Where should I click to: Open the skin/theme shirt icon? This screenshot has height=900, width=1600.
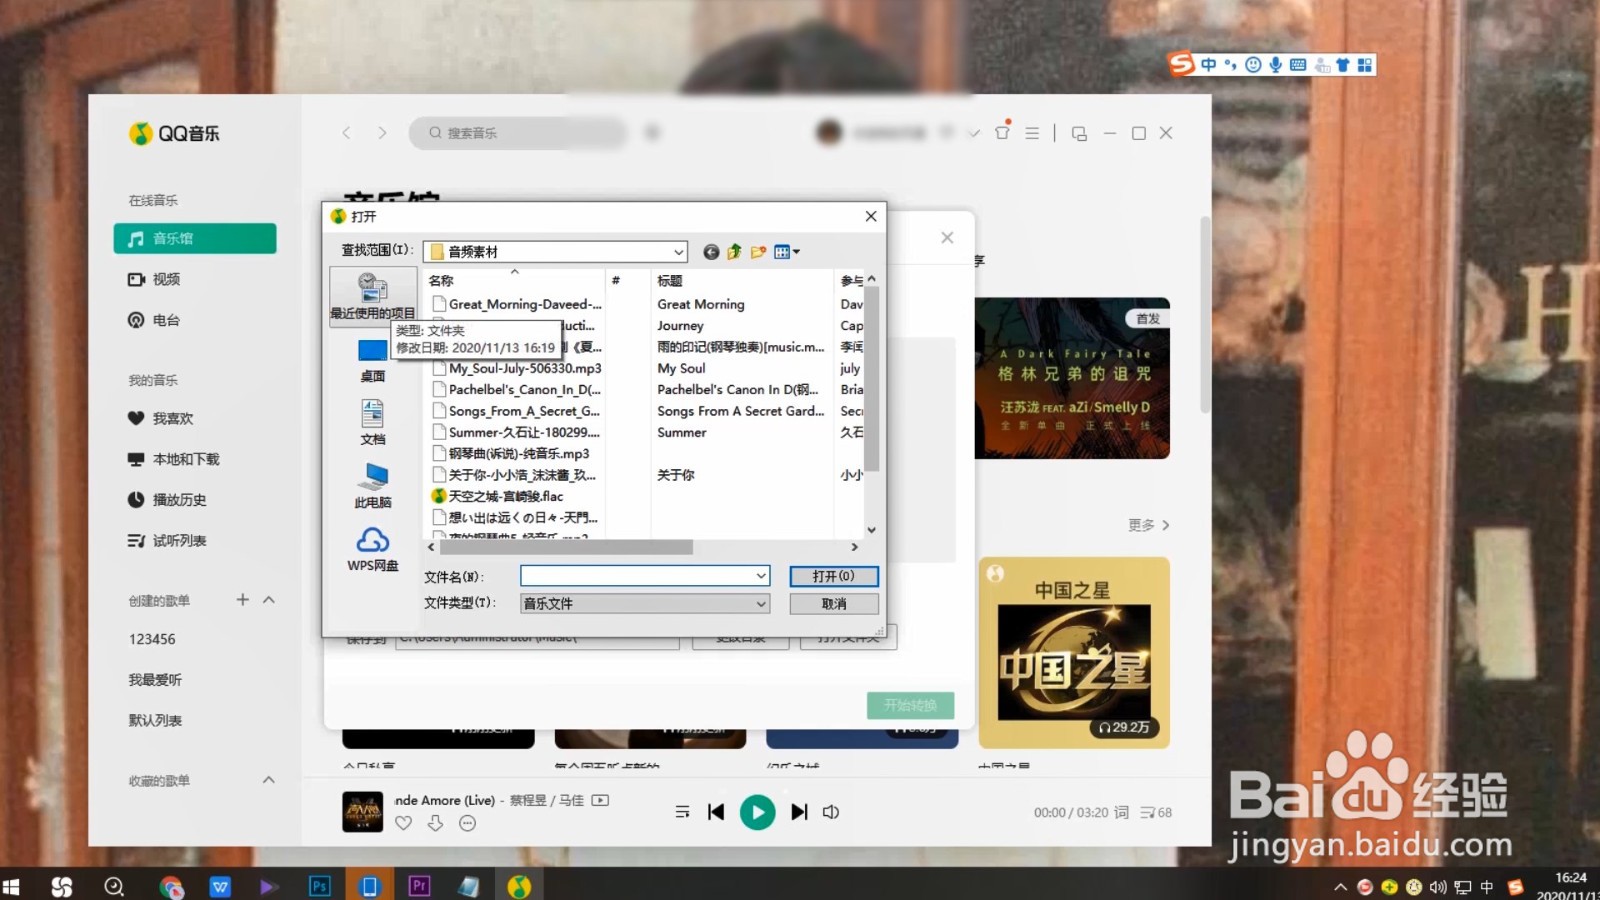click(1002, 132)
